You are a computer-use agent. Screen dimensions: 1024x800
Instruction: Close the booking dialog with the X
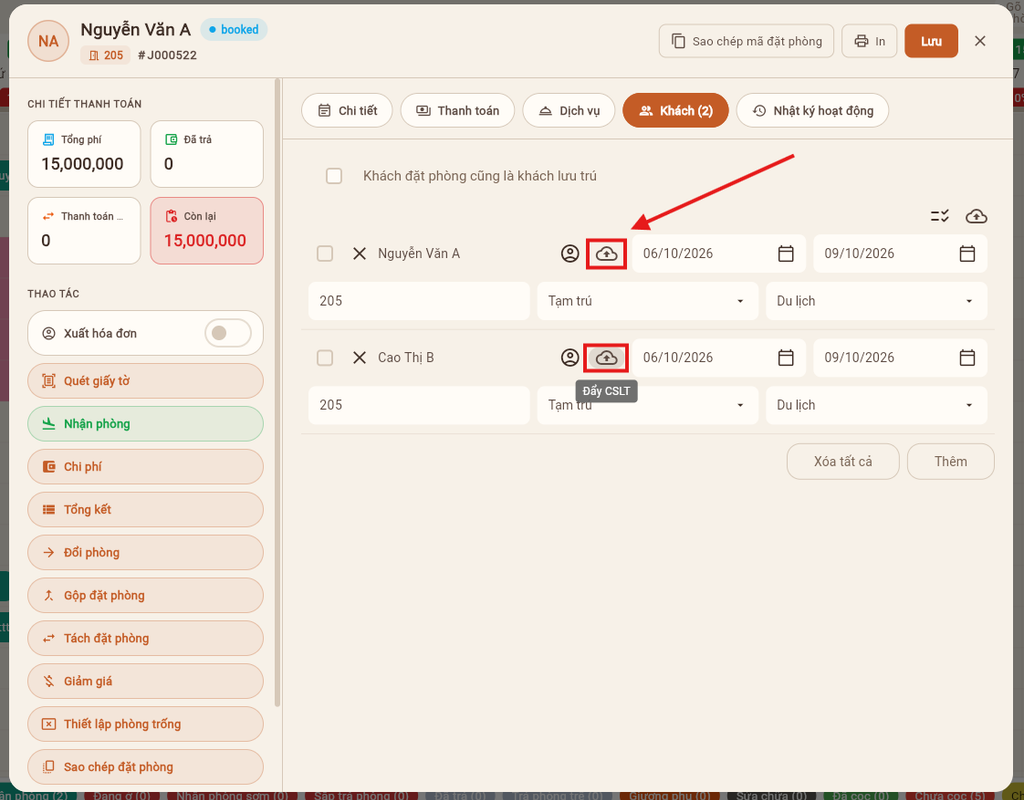click(x=980, y=41)
